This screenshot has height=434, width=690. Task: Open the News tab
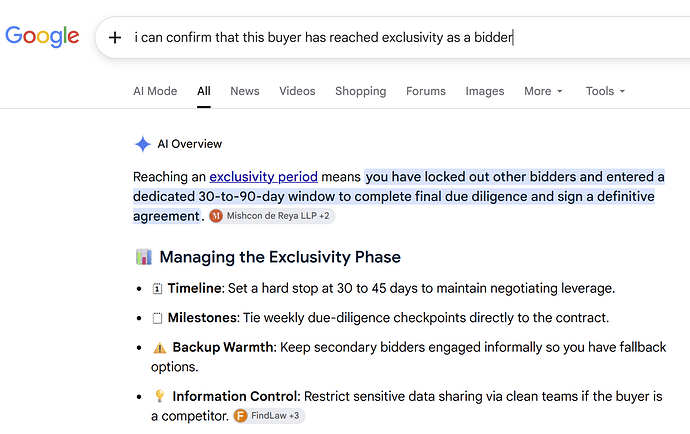click(245, 91)
